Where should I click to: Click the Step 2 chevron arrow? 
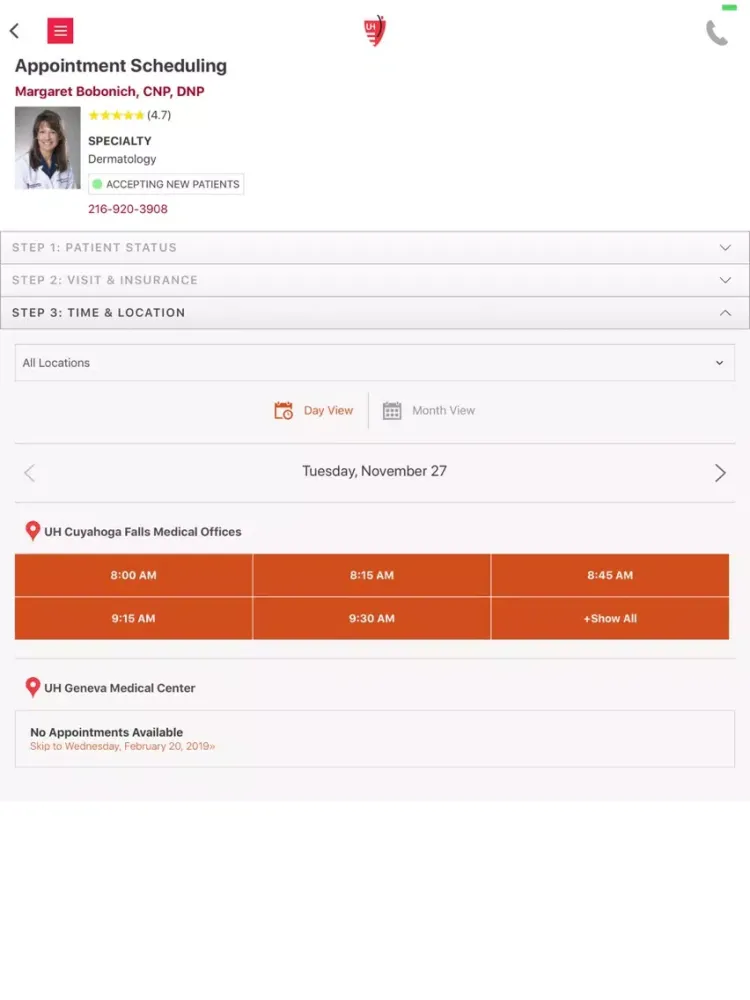pyautogui.click(x=725, y=280)
